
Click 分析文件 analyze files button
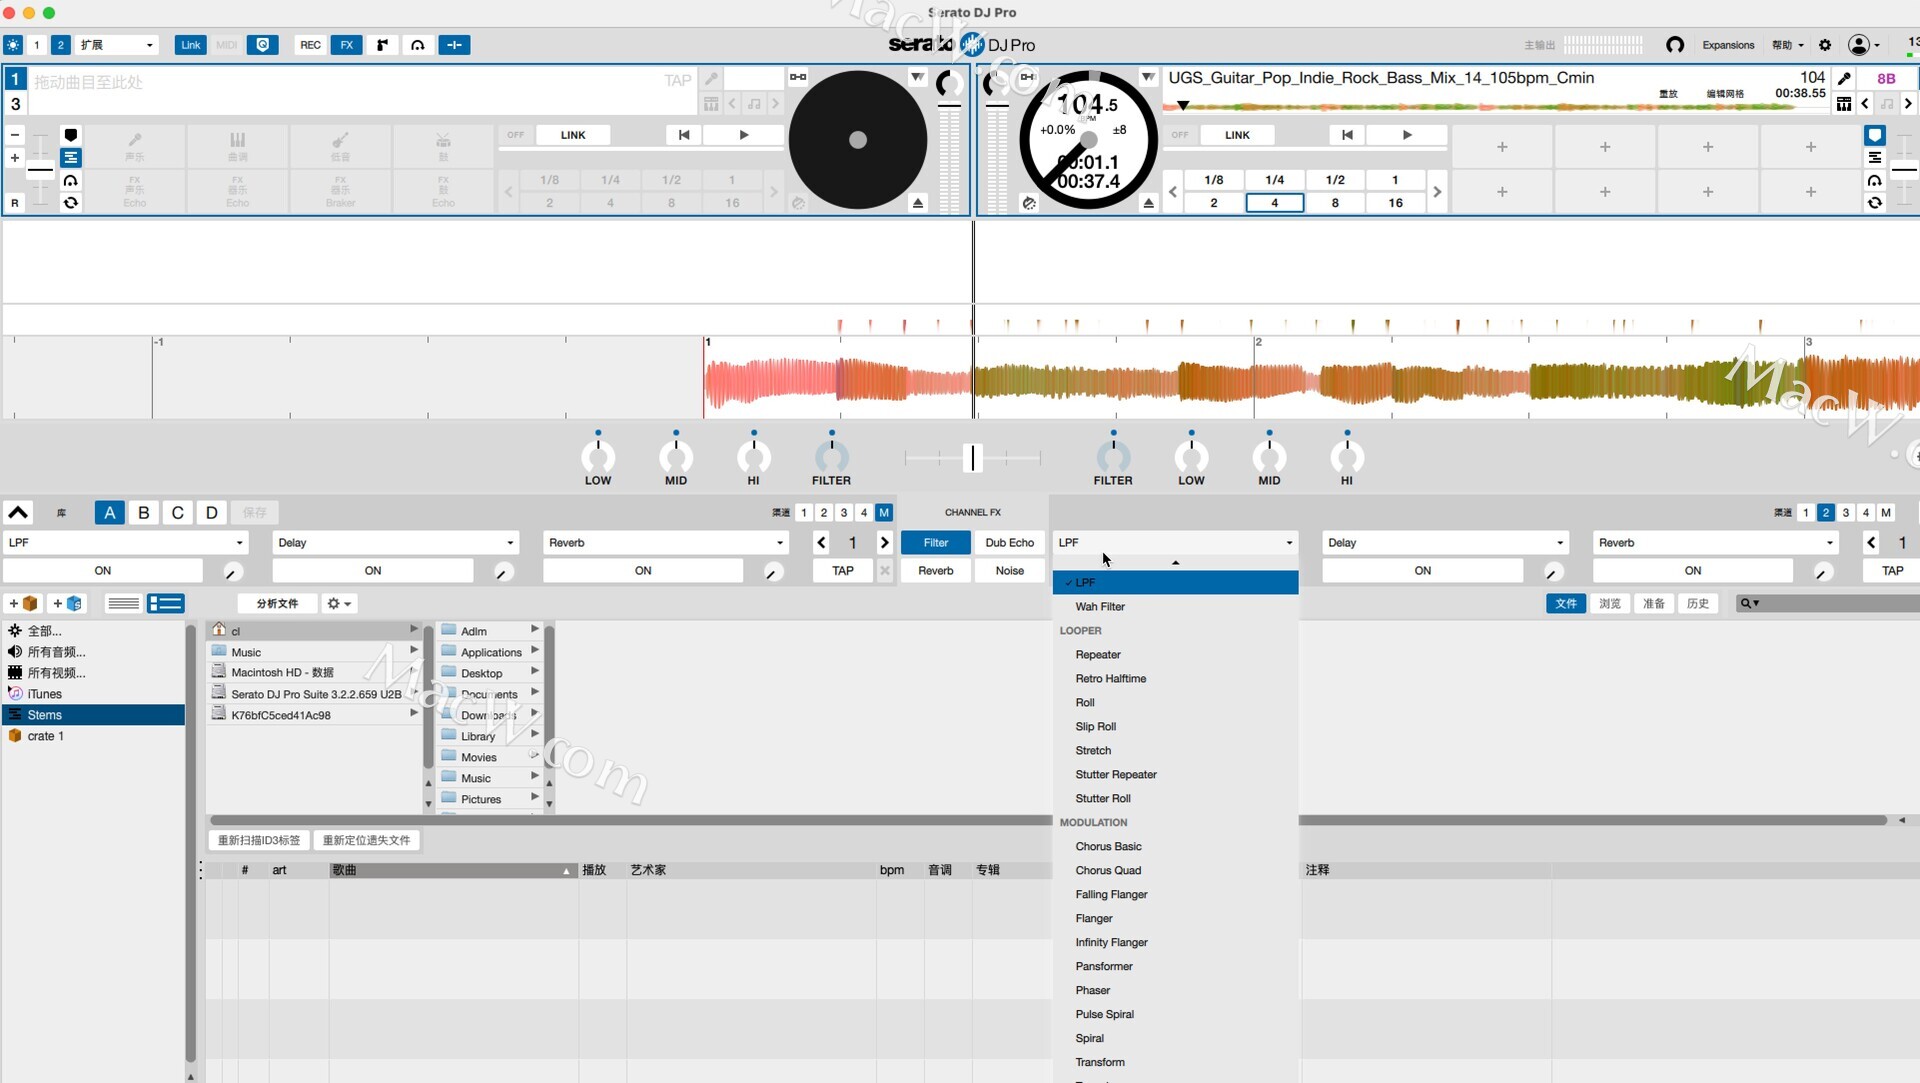277,604
